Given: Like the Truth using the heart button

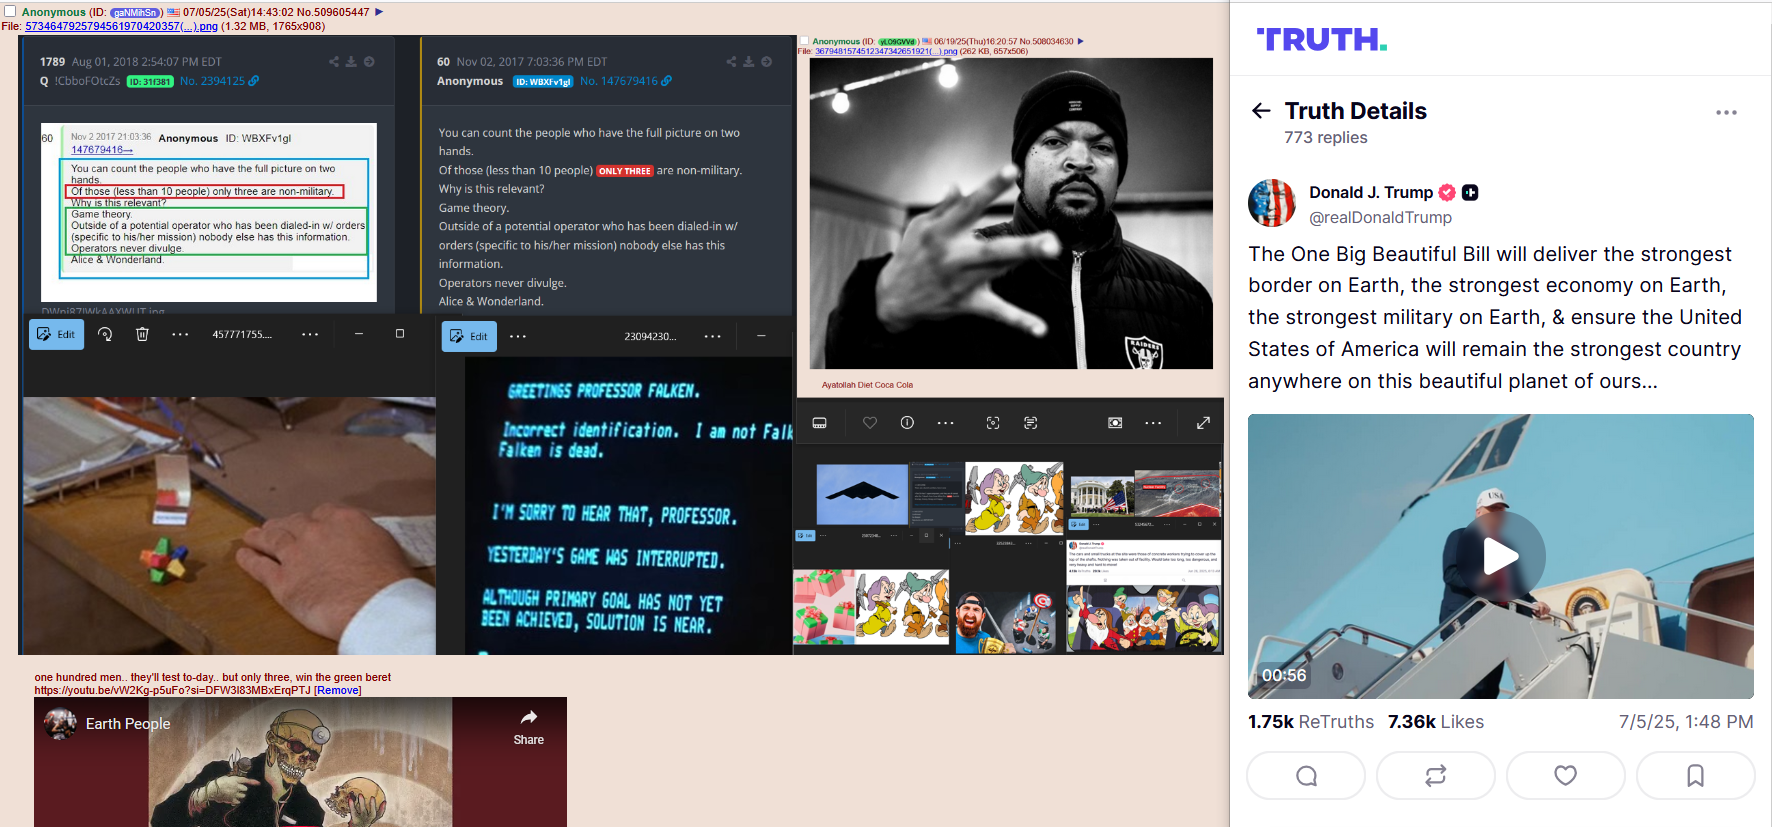Looking at the screenshot, I should click(1566, 776).
